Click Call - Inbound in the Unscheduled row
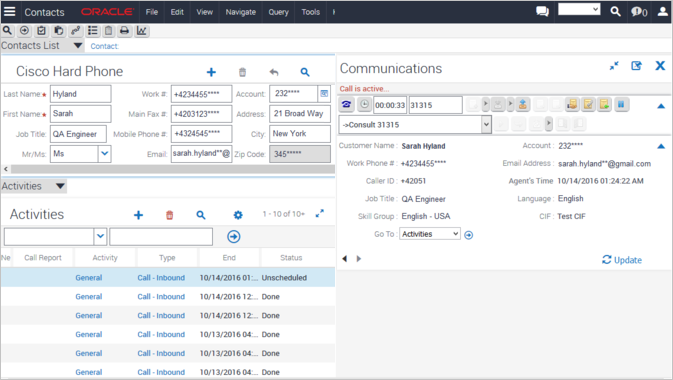 pos(161,278)
